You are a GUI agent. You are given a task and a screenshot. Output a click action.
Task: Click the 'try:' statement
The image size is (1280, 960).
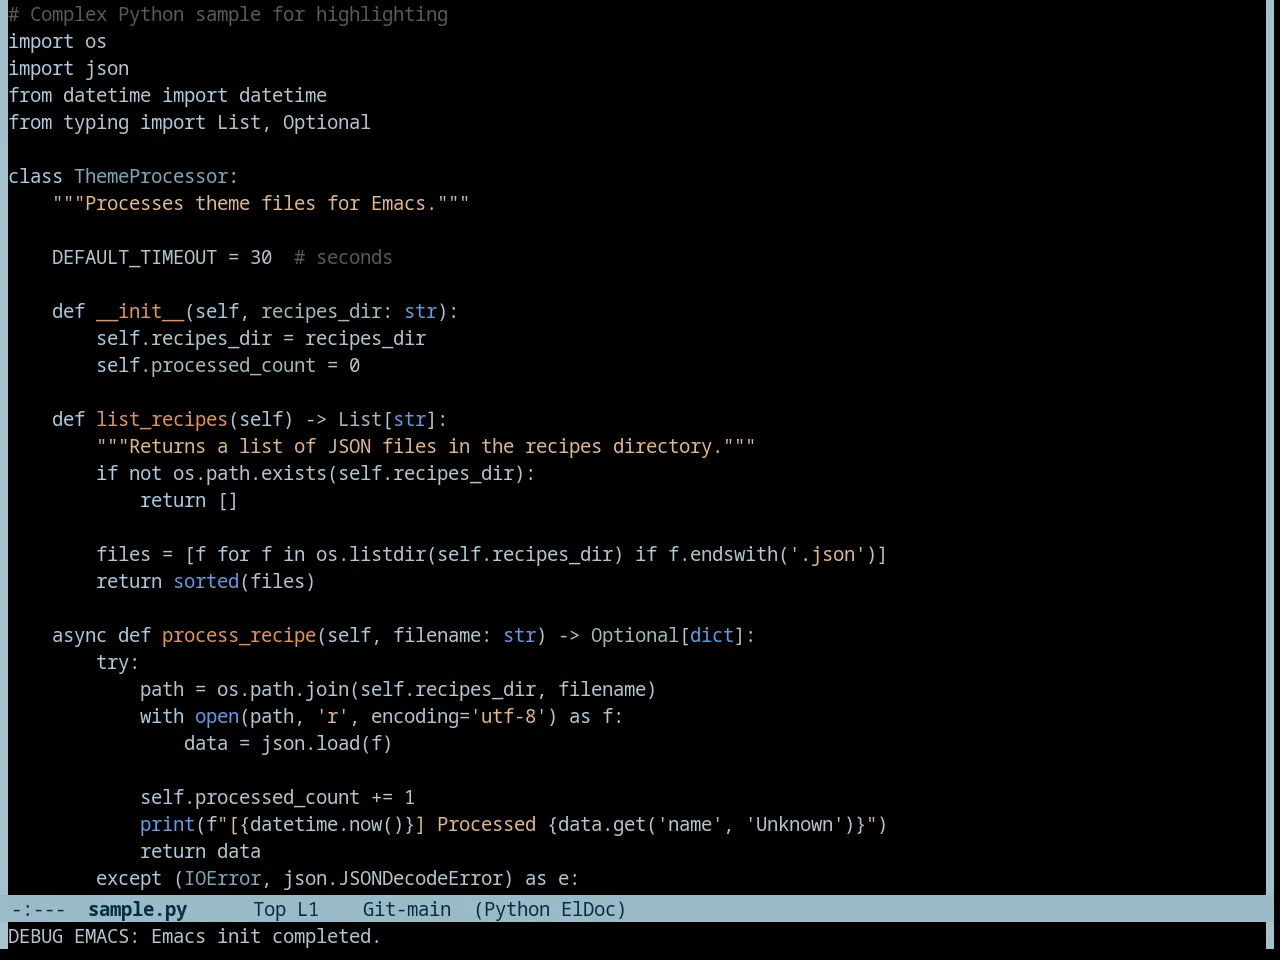pyautogui.click(x=118, y=662)
